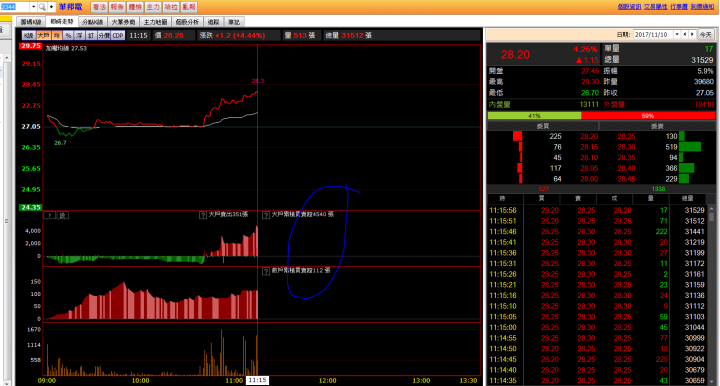Toggle the chart option button left of 分價
The width and height of the screenshot is (720, 386).
pos(91,35)
